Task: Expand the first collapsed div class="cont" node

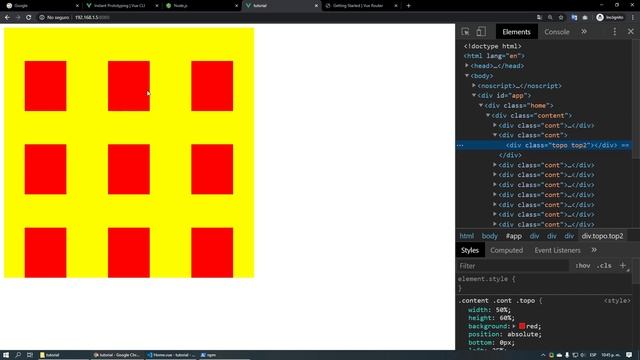Action: (495, 125)
